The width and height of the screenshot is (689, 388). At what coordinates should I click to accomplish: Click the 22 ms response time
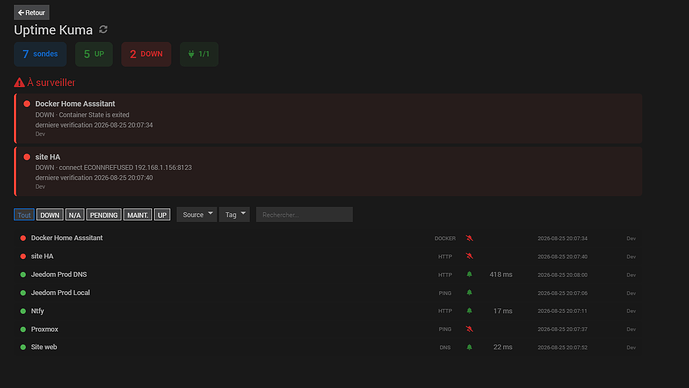[x=503, y=347]
